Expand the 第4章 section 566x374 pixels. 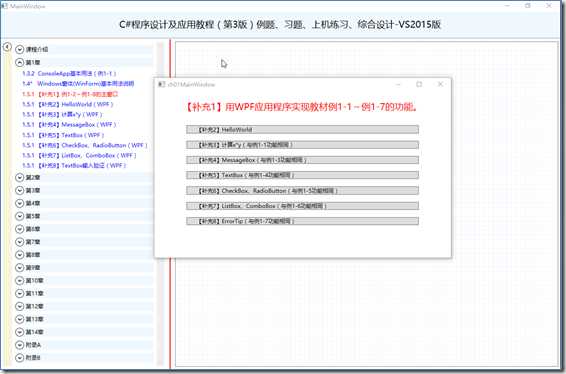(19, 203)
